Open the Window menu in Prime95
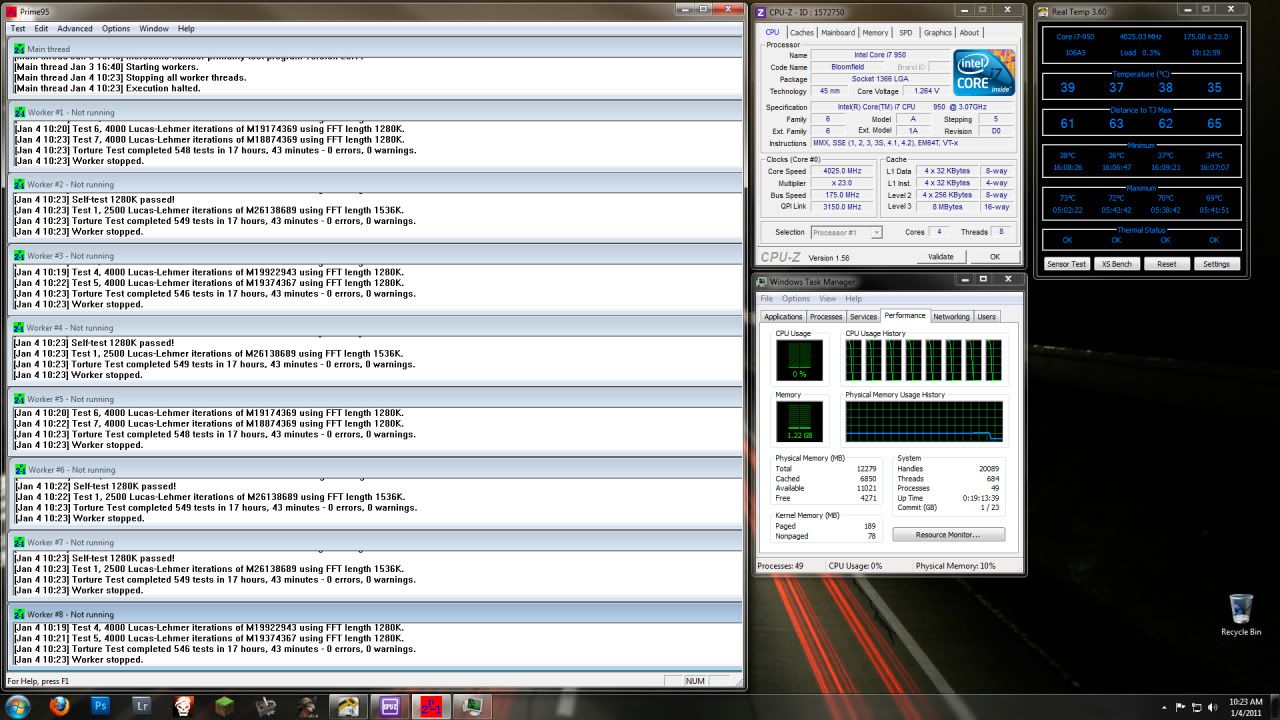This screenshot has height=720, width=1280. click(154, 28)
